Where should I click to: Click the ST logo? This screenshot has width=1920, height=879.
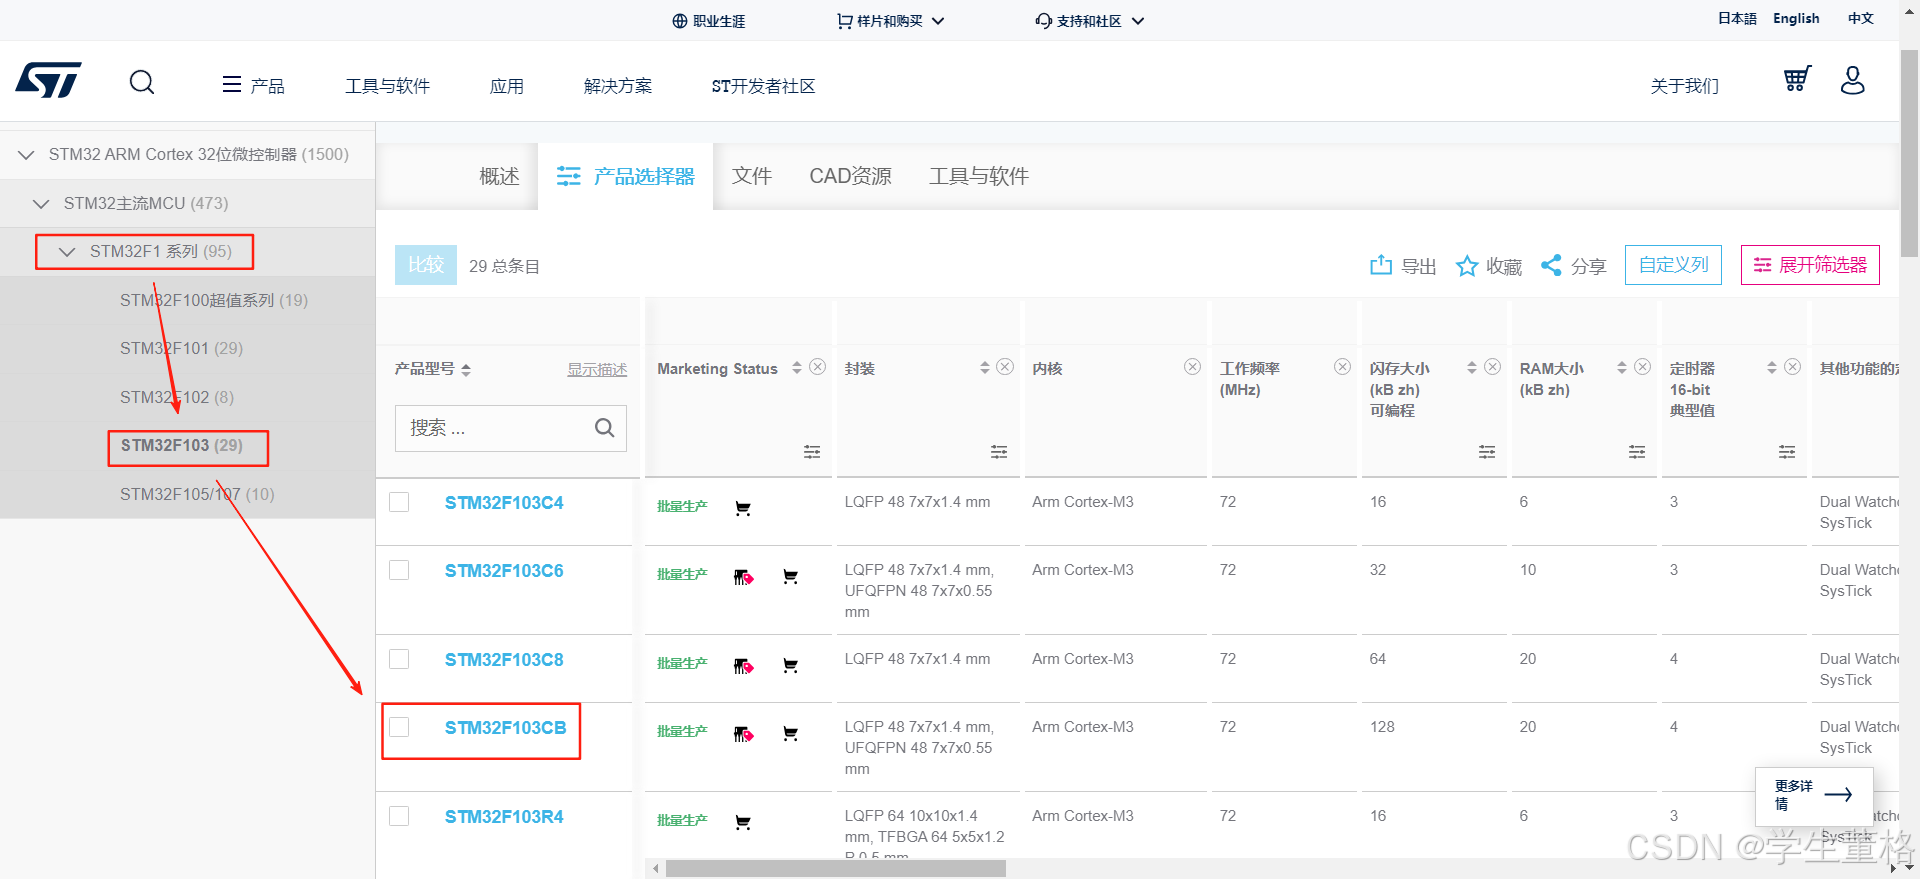click(48, 80)
